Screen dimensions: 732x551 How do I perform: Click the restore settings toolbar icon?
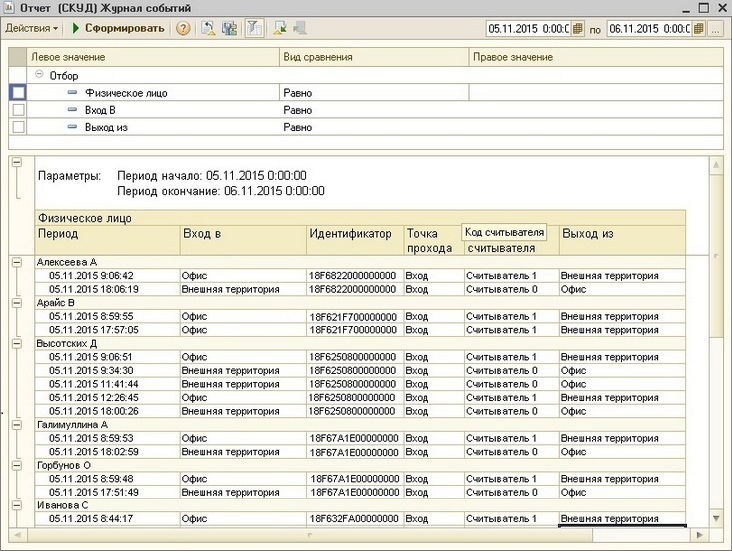278,28
